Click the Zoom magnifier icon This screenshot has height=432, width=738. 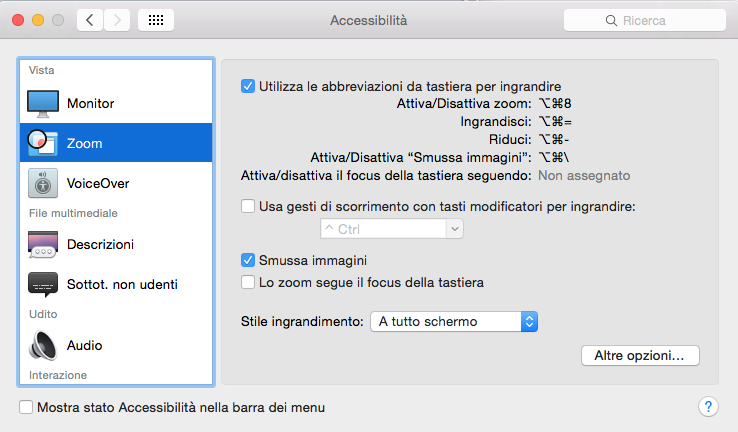(x=43, y=143)
